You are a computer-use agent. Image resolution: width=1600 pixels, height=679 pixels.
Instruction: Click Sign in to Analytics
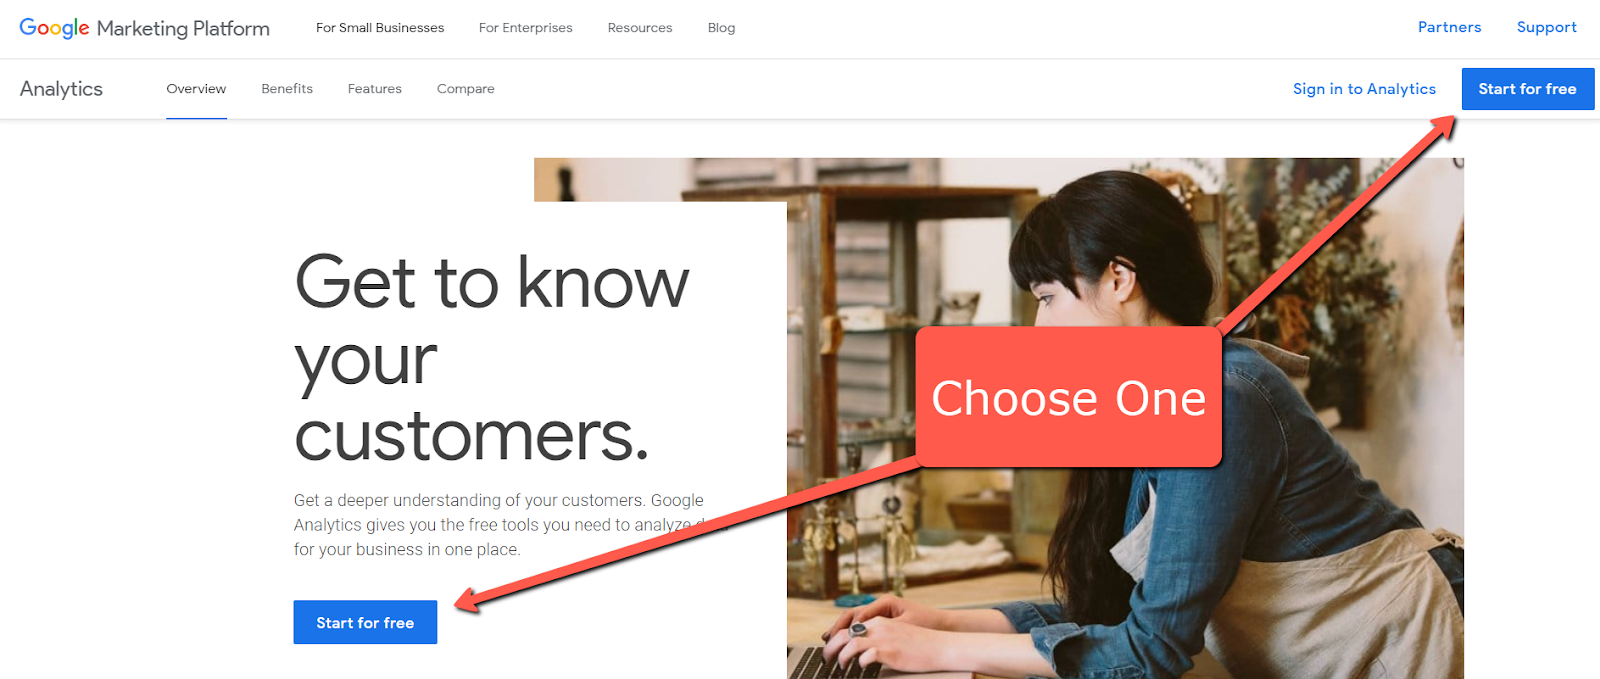(x=1364, y=89)
